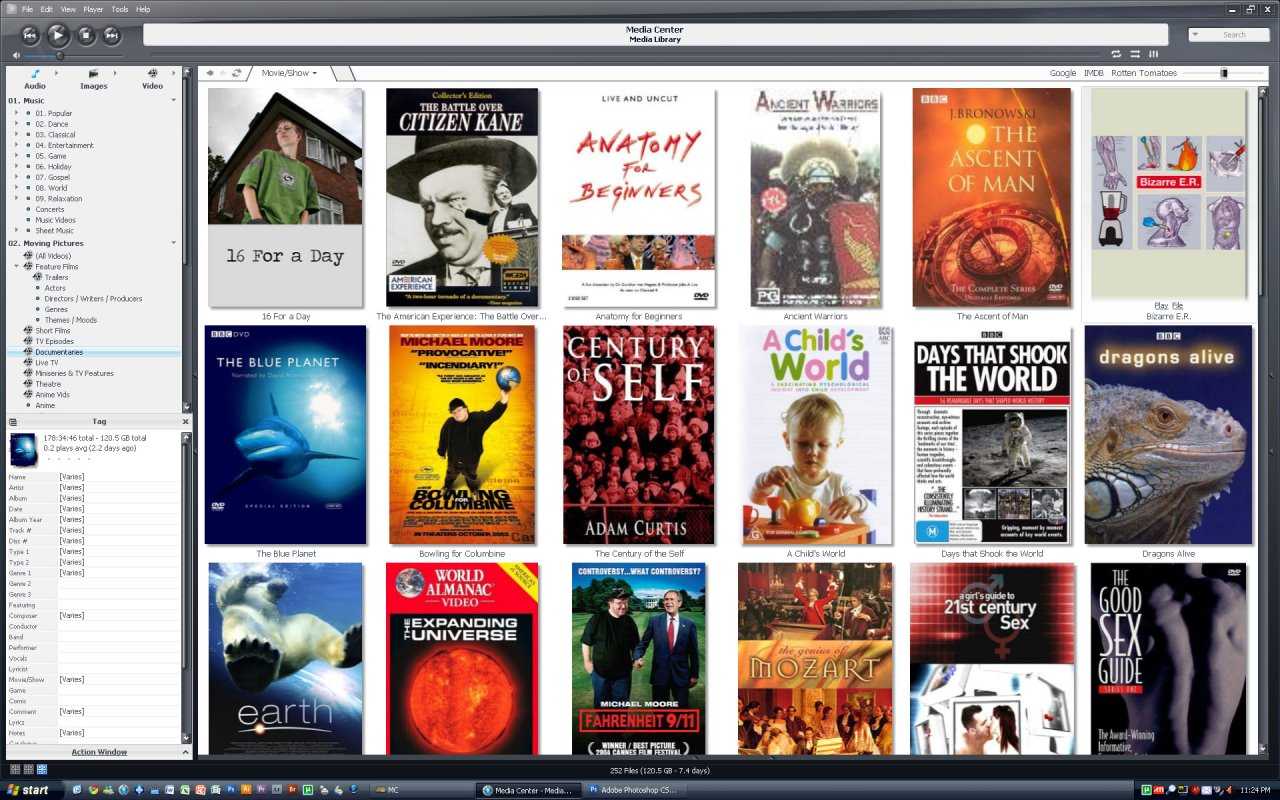This screenshot has width=1280, height=800.
Task: Click the first layout icon in status bar
Action: coord(15,769)
